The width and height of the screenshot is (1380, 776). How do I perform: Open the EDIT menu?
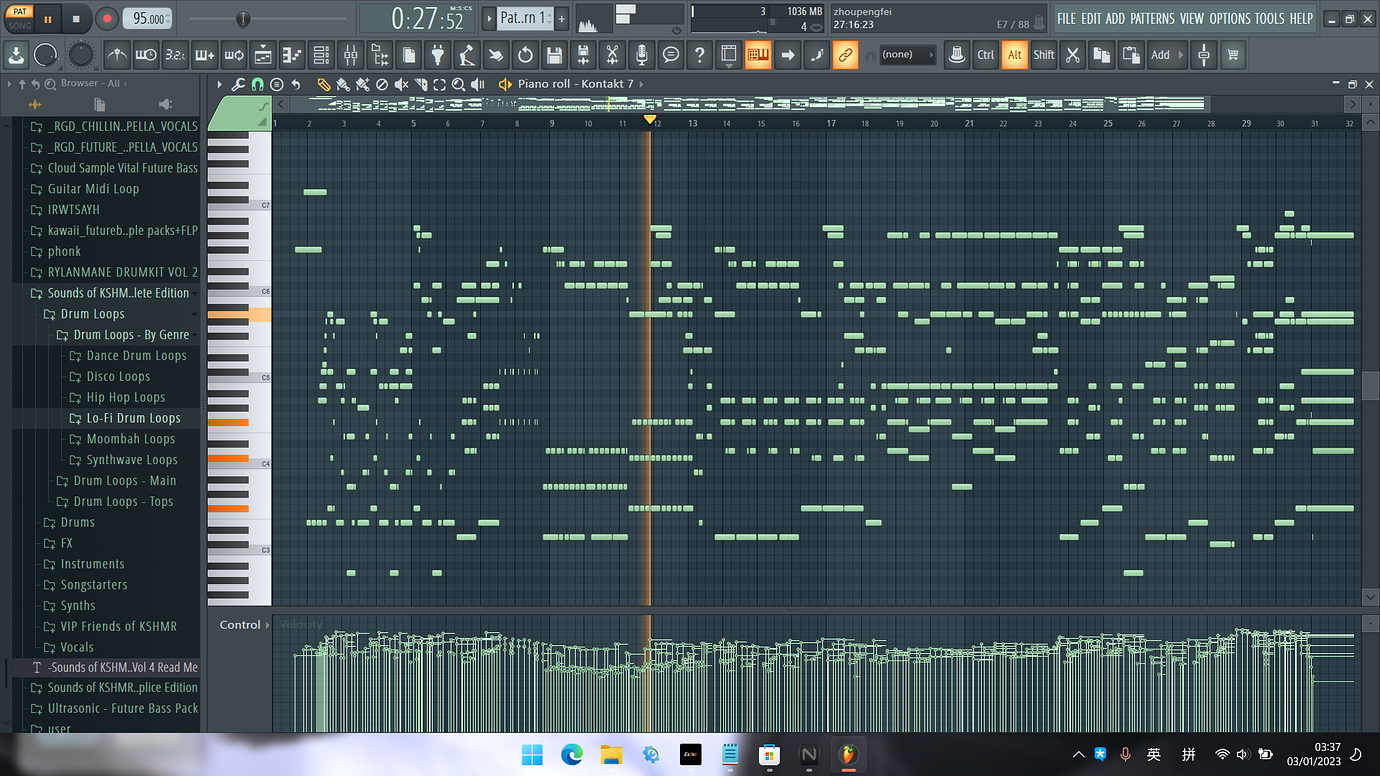pyautogui.click(x=1090, y=19)
